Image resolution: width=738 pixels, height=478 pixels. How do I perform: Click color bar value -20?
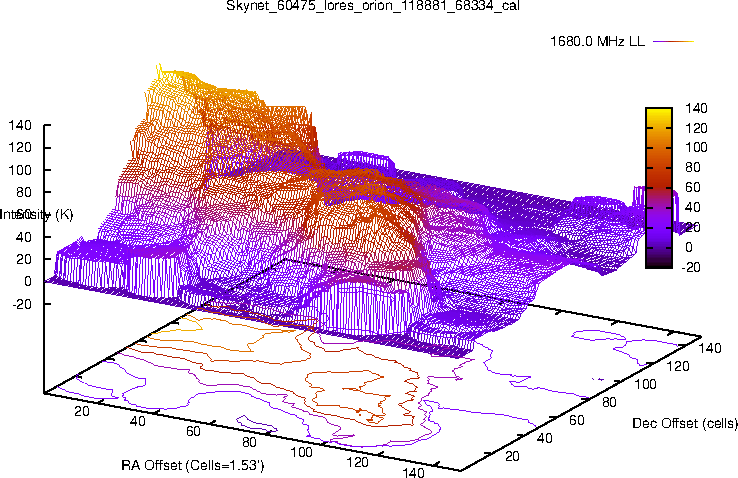tap(690, 267)
